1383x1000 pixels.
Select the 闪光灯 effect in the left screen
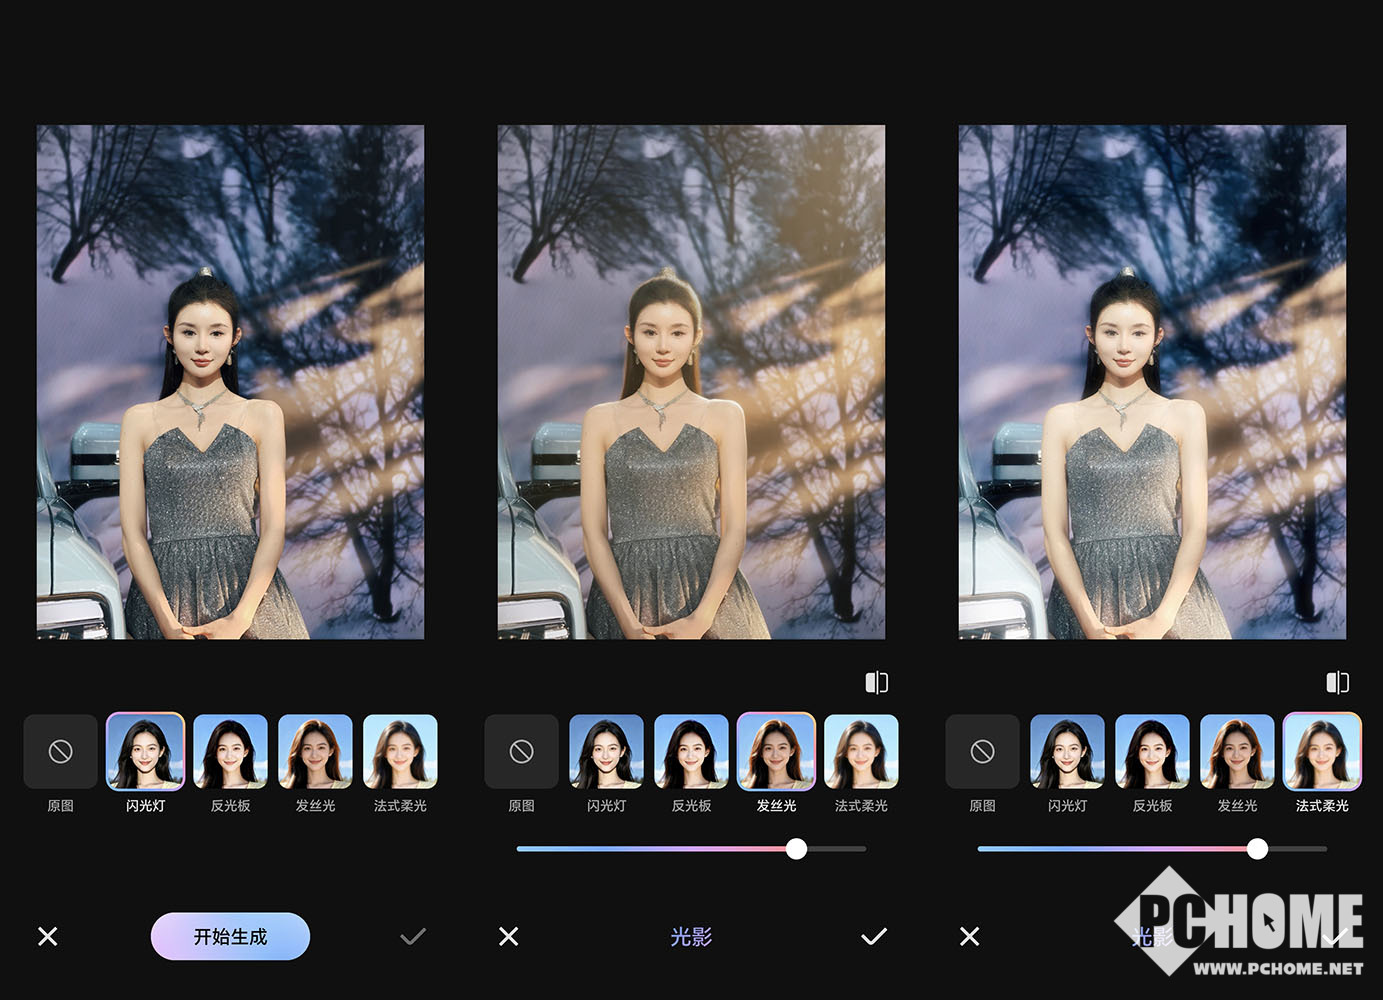pos(146,752)
